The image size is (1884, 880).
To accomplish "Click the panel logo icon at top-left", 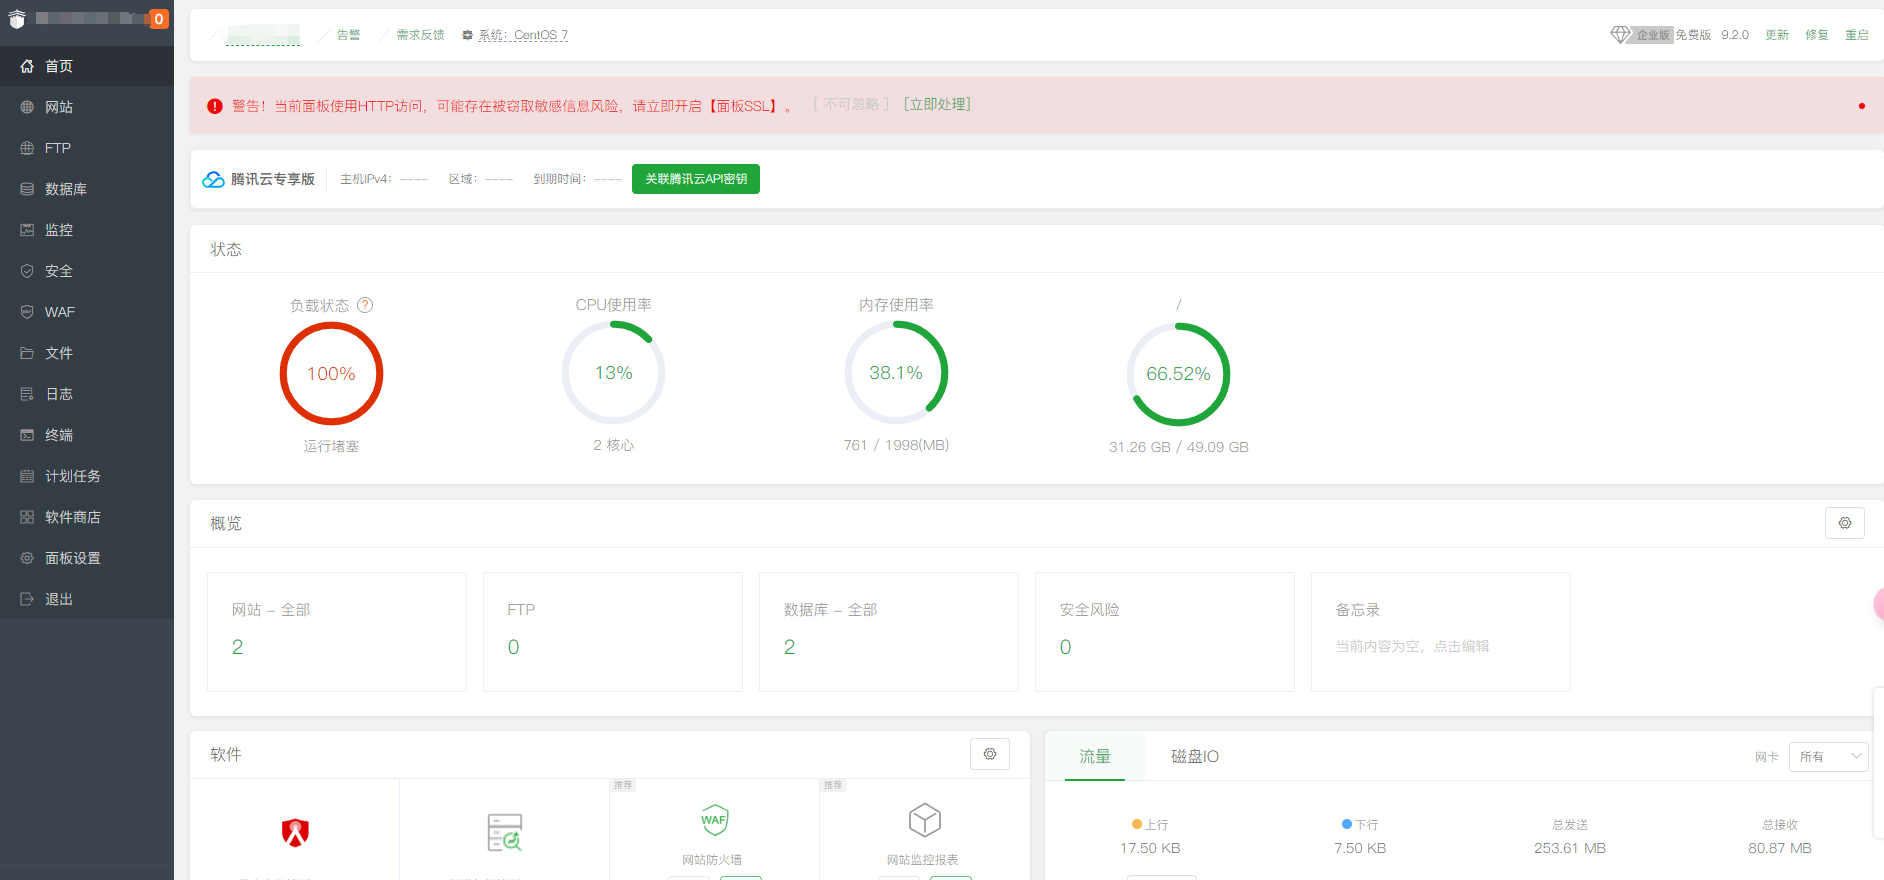I will [17, 19].
